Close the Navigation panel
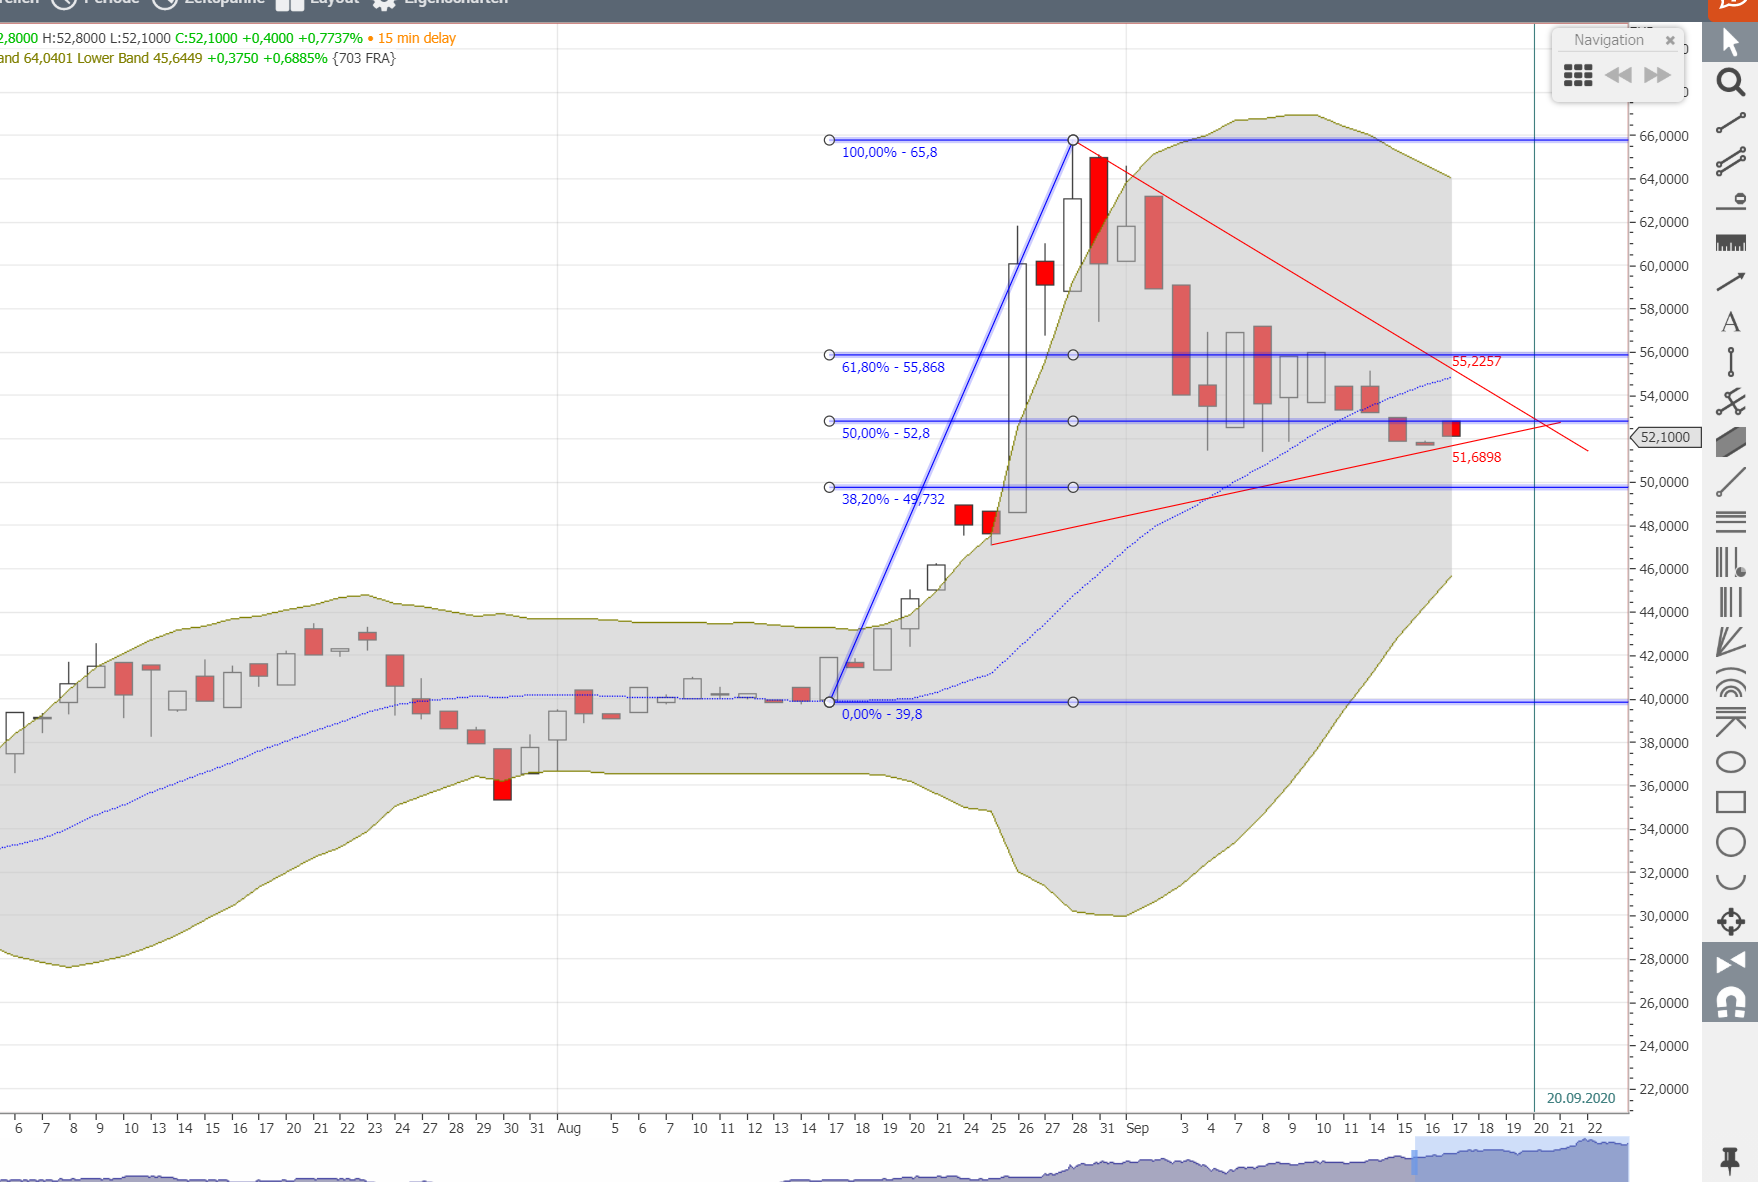Image resolution: width=1758 pixels, height=1182 pixels. (1670, 40)
